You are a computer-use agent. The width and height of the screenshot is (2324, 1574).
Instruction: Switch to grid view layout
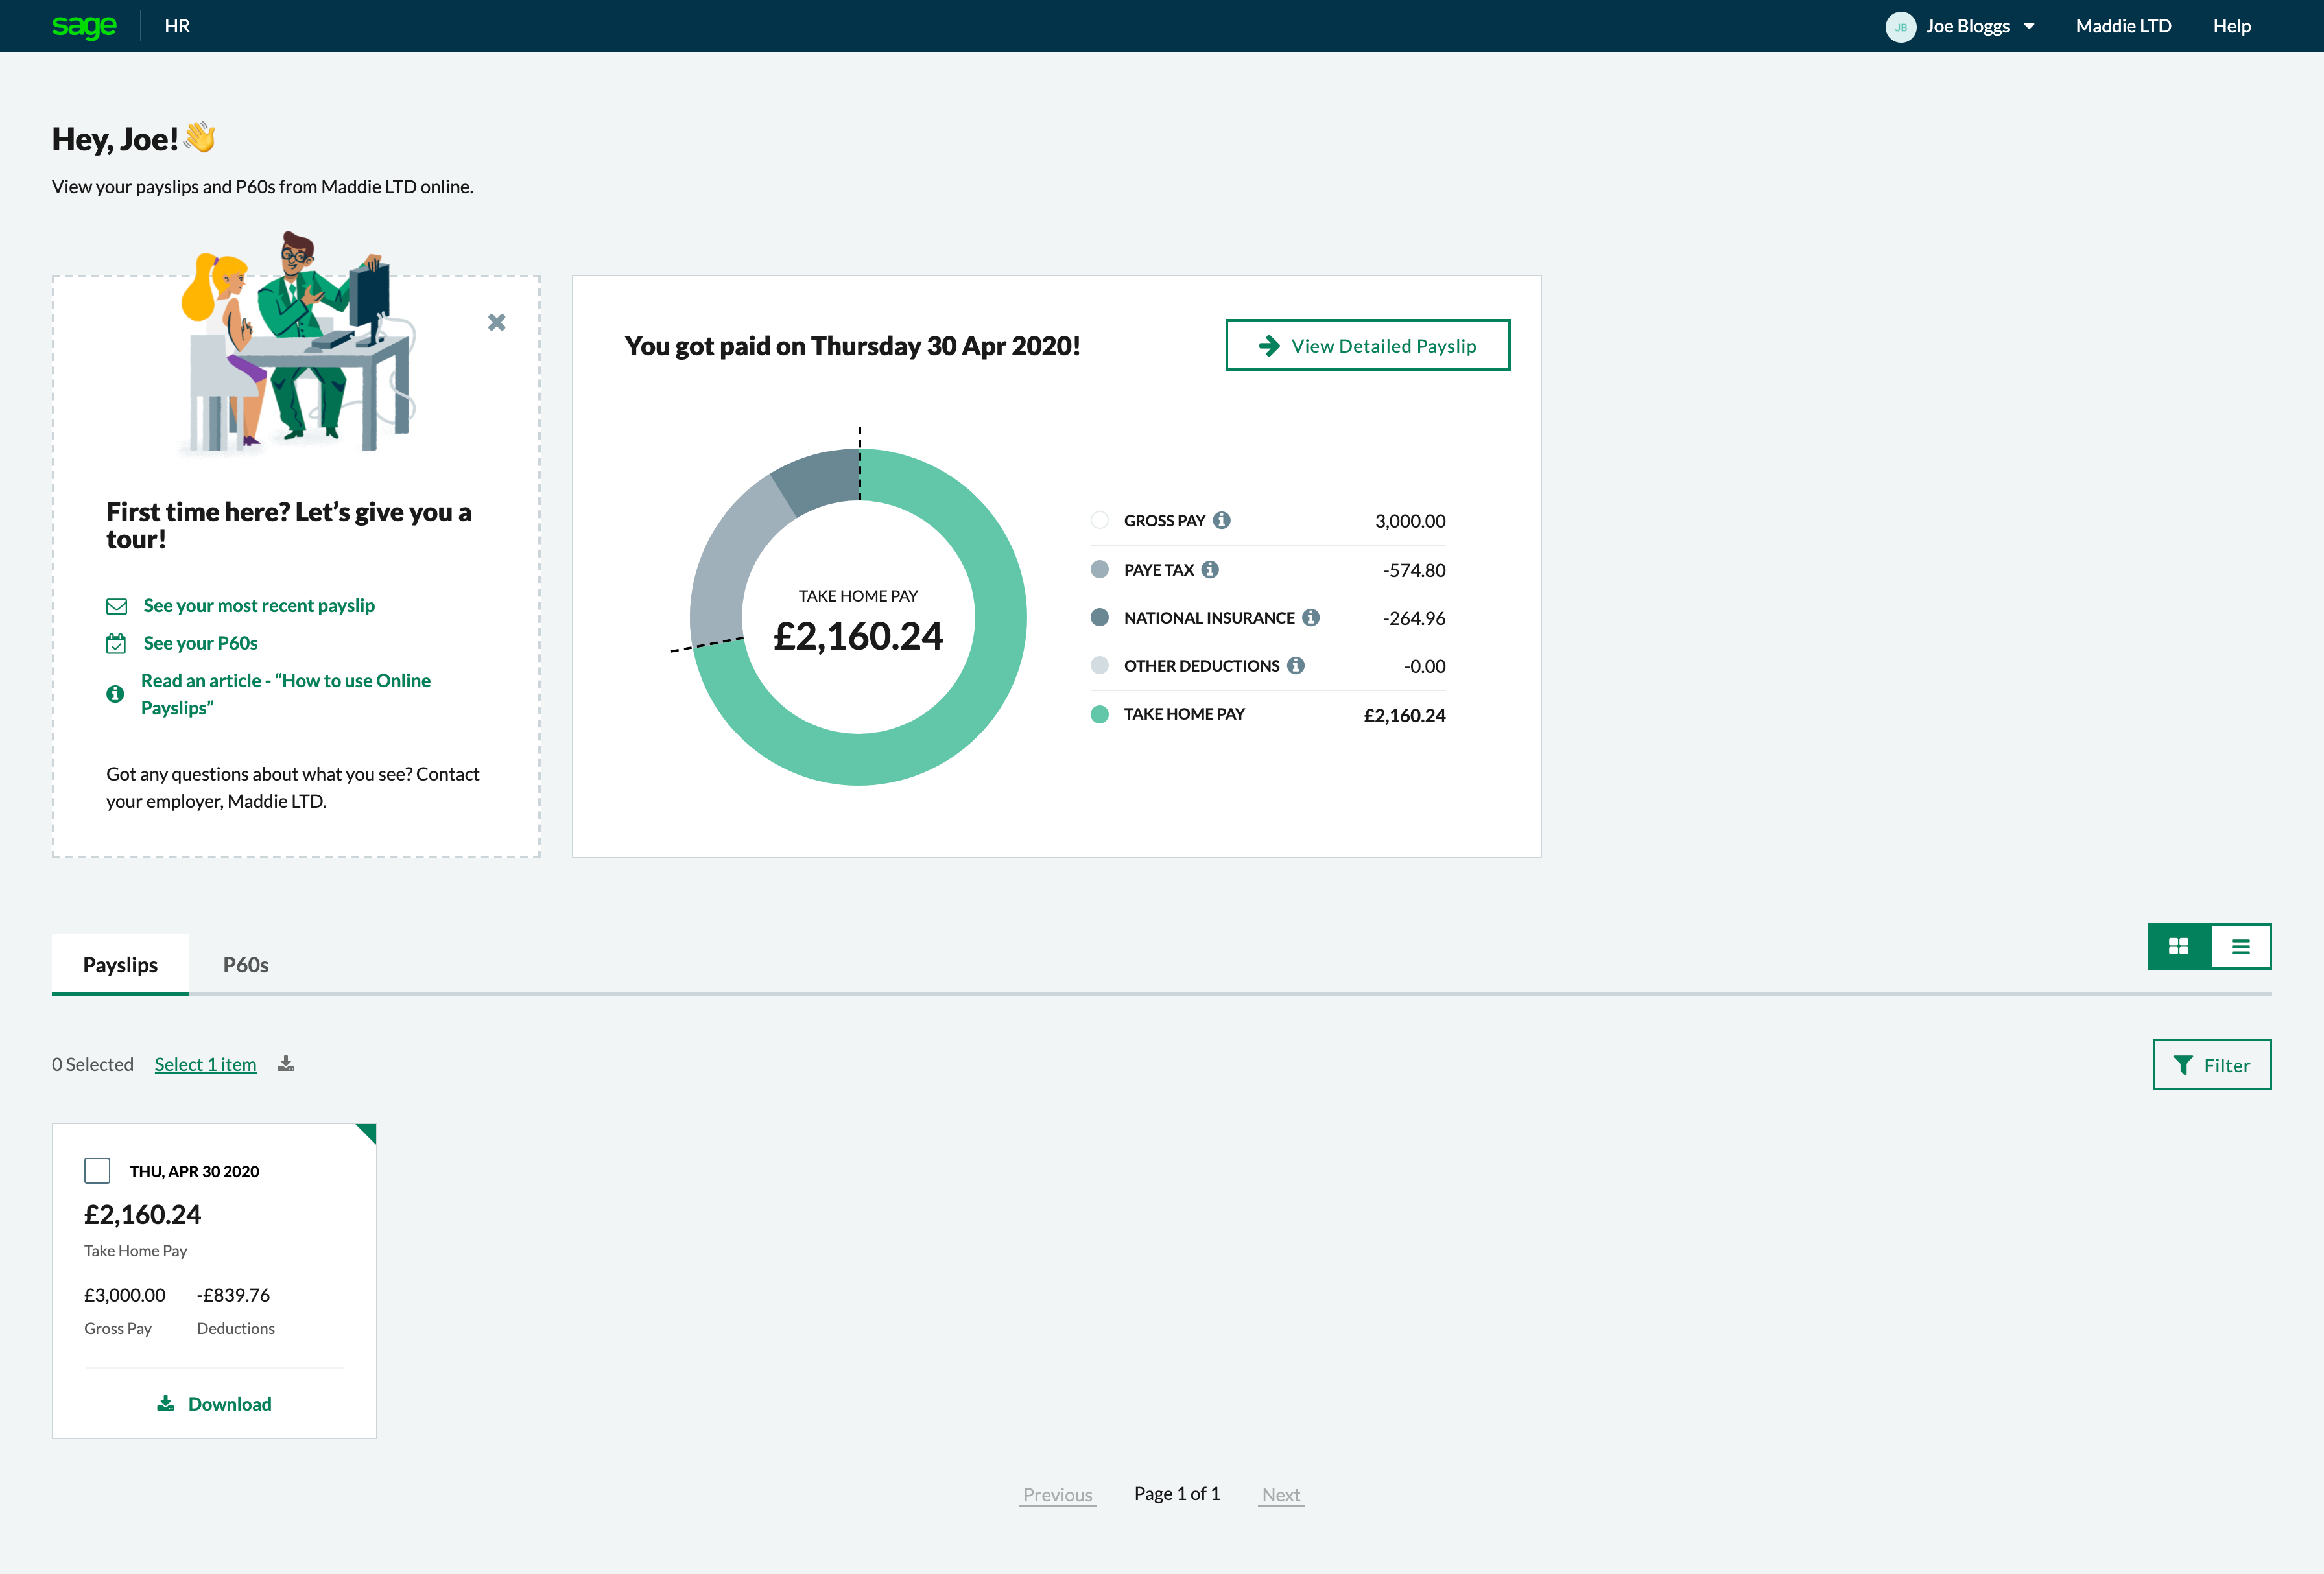pyautogui.click(x=2178, y=946)
